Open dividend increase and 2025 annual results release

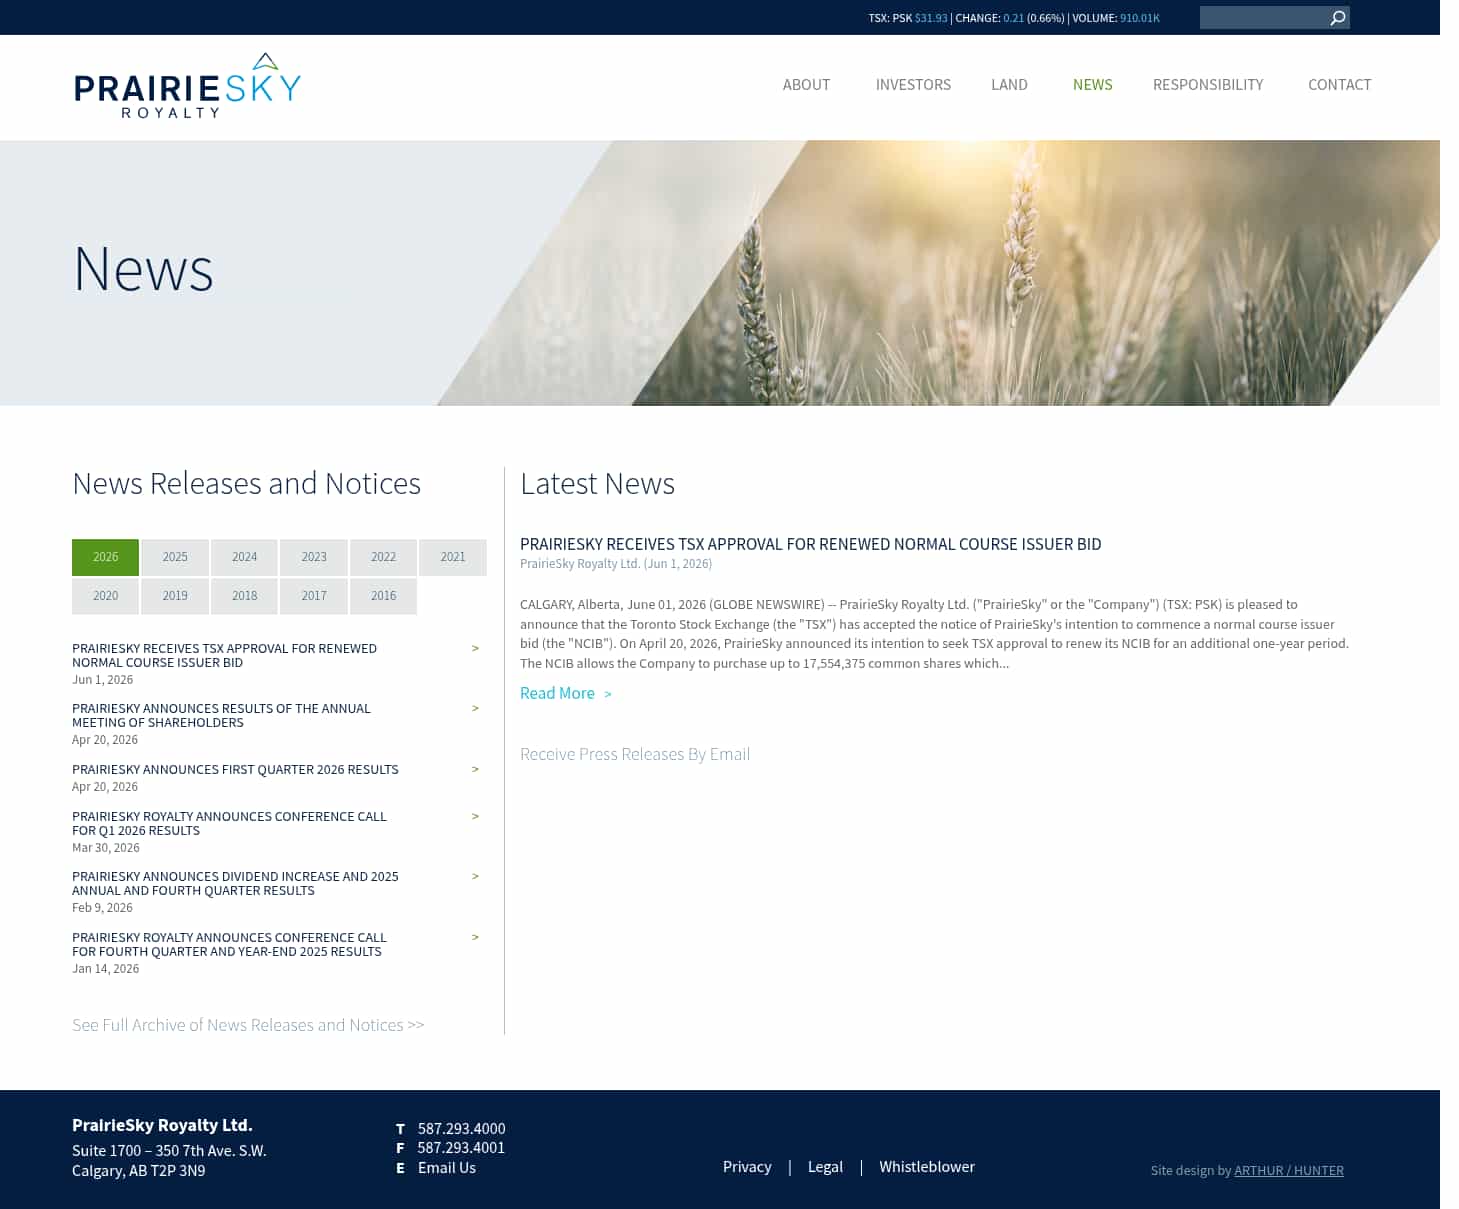coord(235,883)
